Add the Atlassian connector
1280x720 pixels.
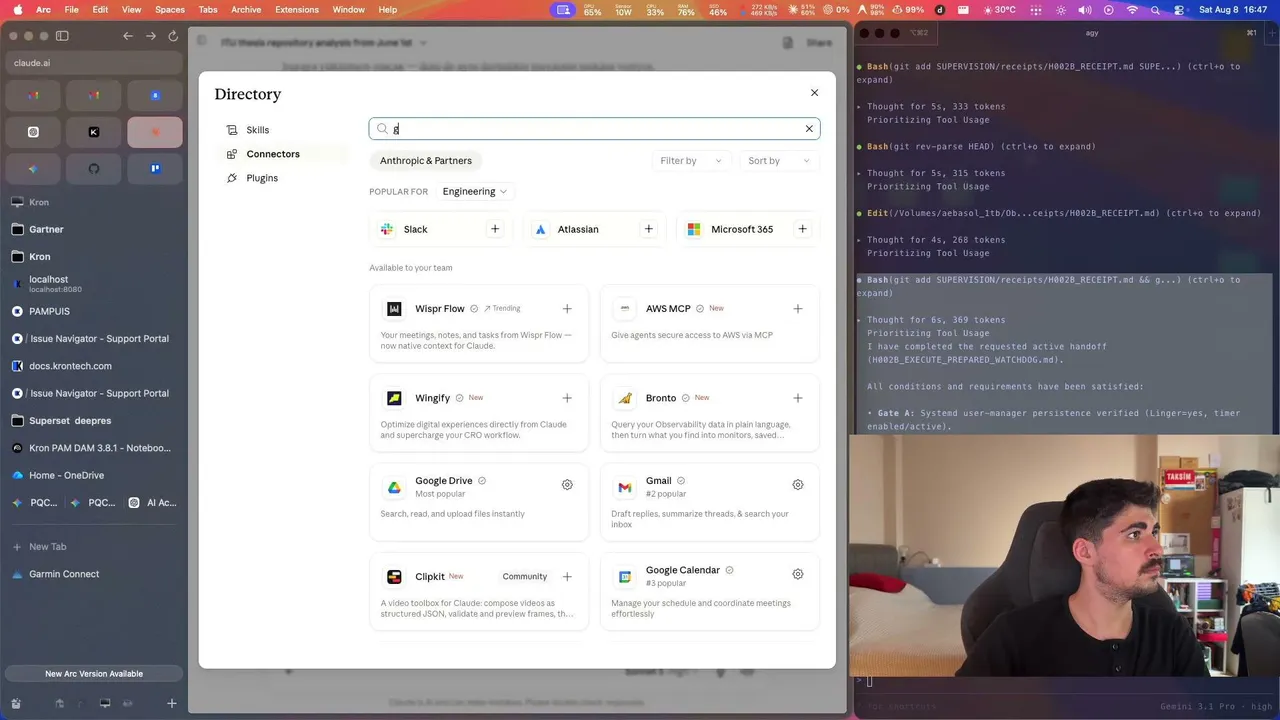[649, 229]
